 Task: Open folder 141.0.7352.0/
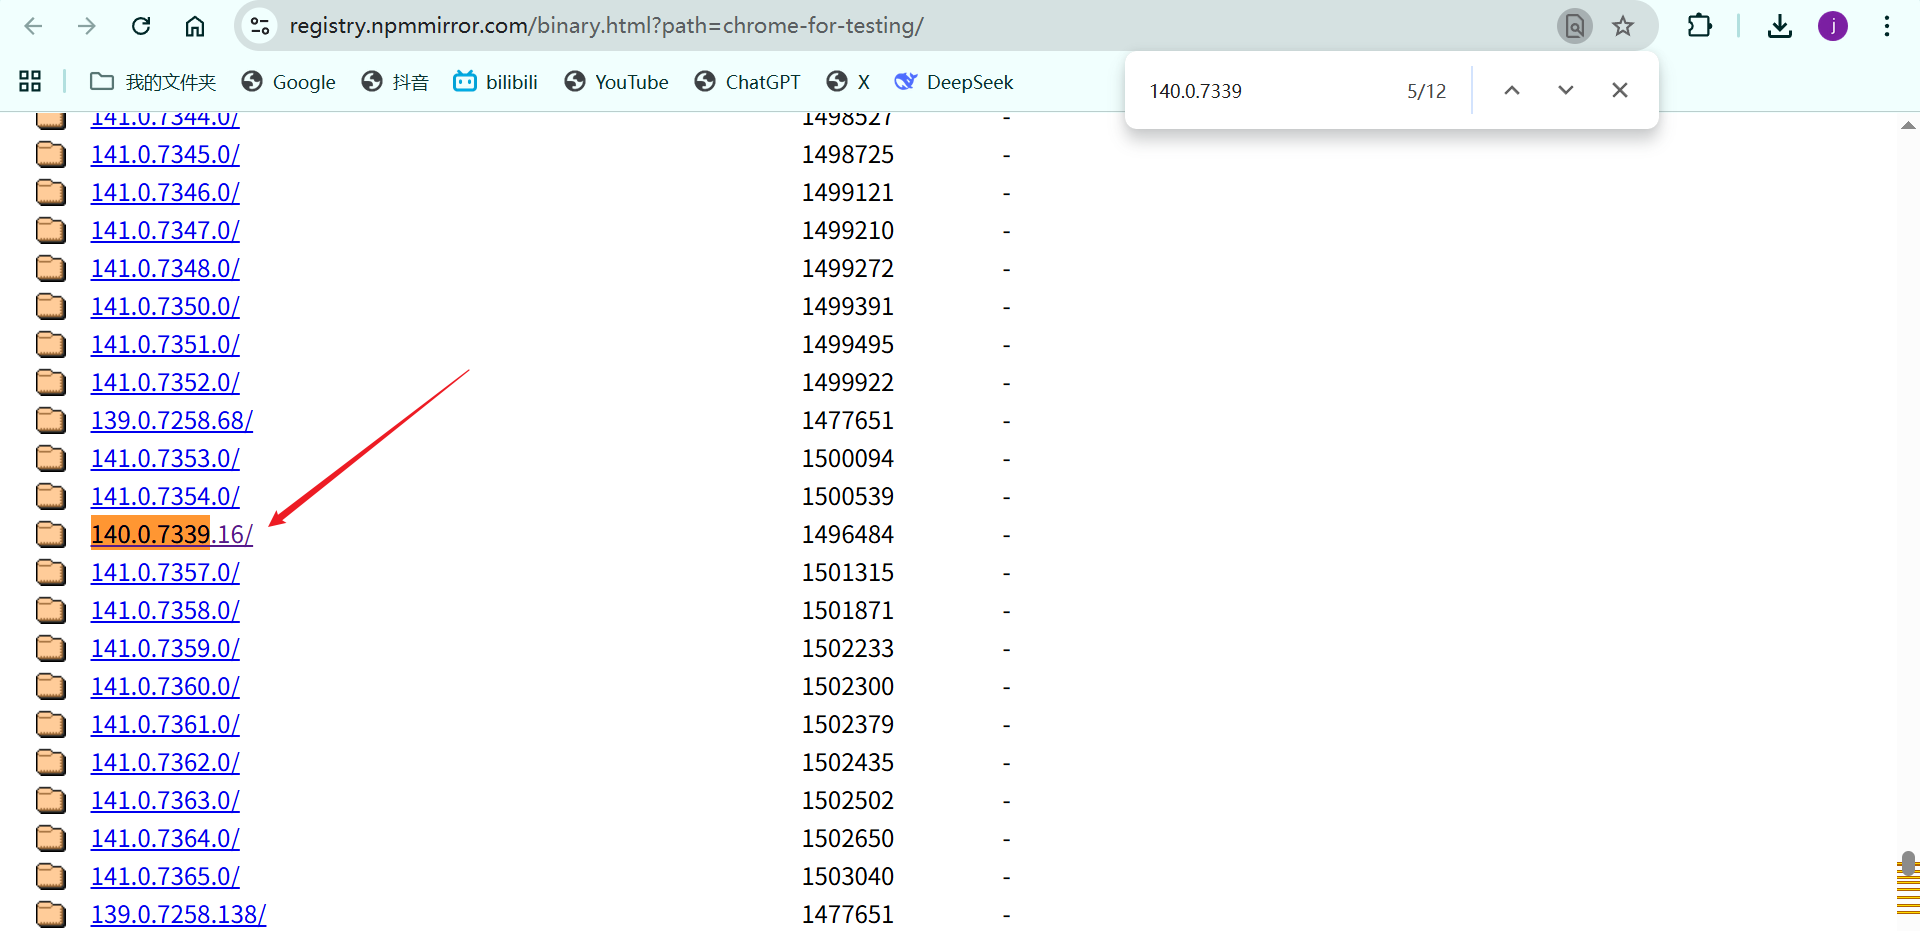[165, 383]
